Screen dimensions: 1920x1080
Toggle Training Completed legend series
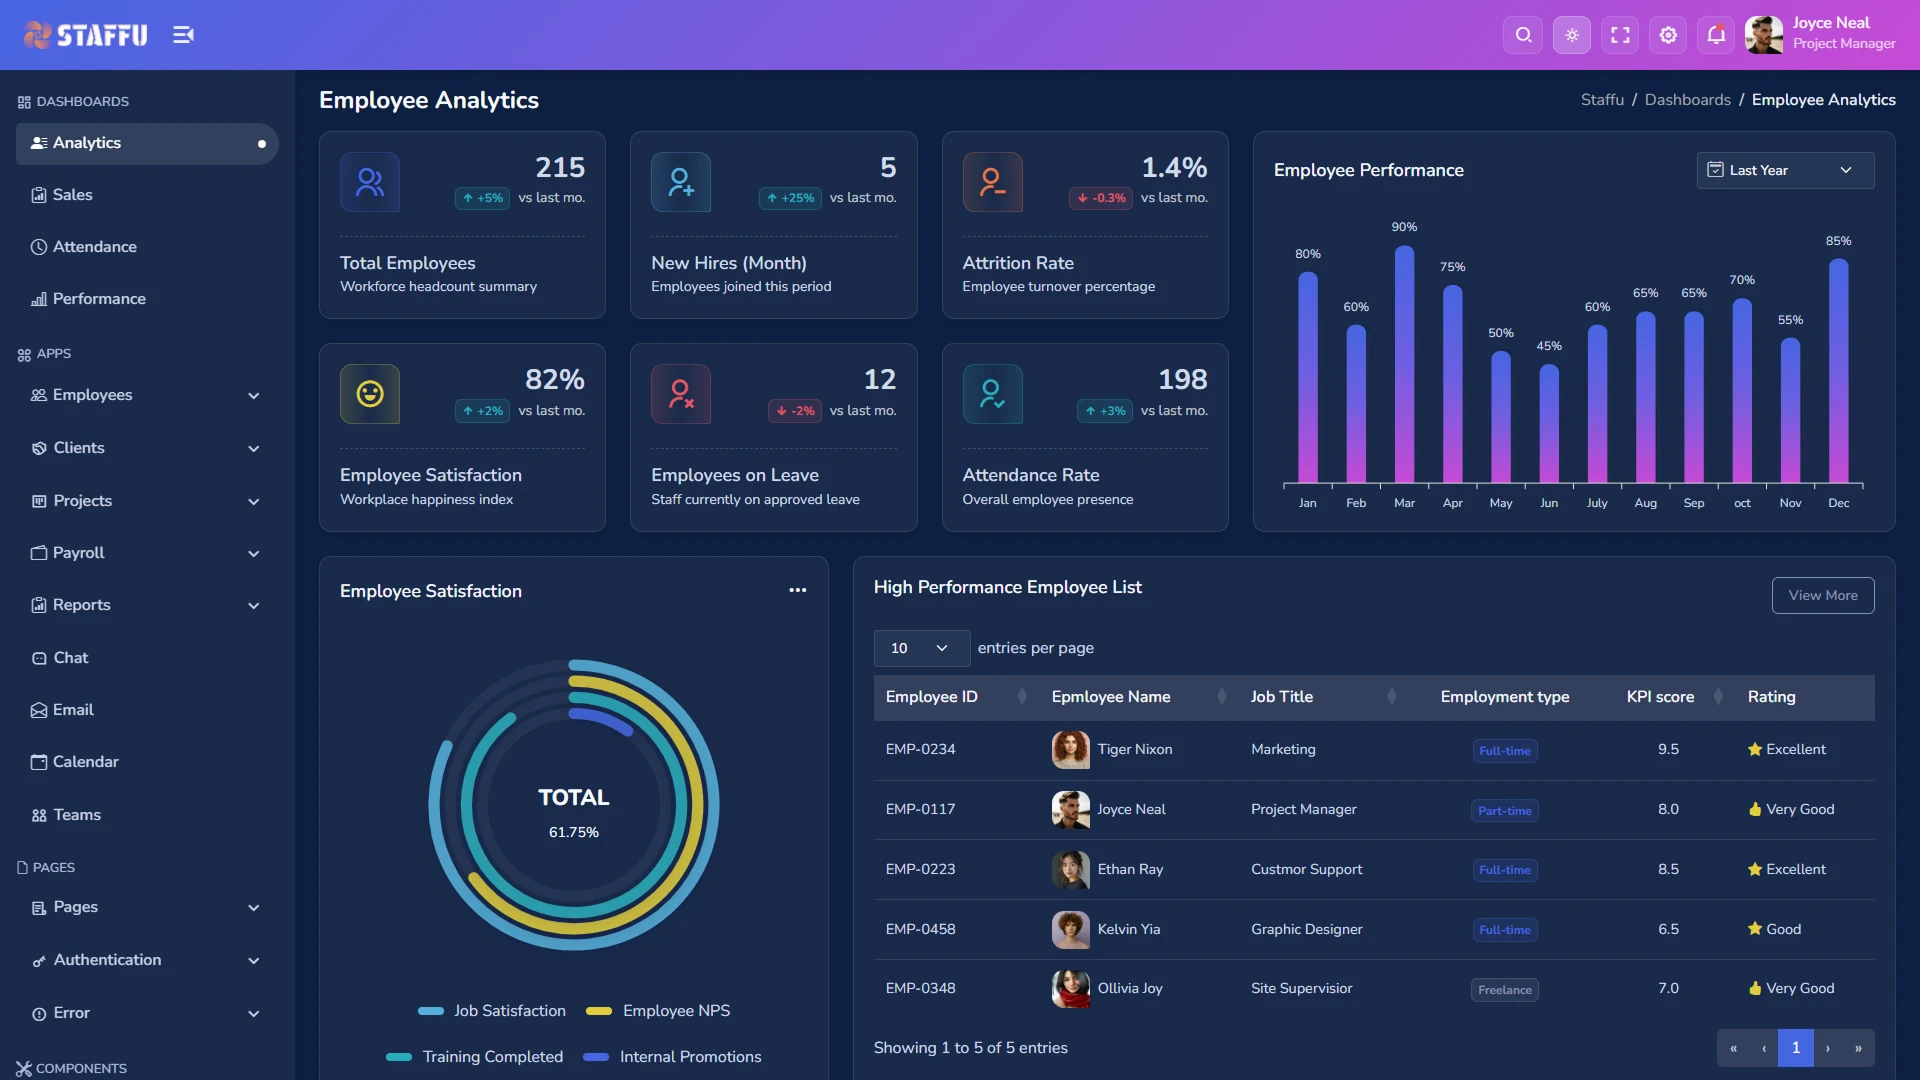475,1057
